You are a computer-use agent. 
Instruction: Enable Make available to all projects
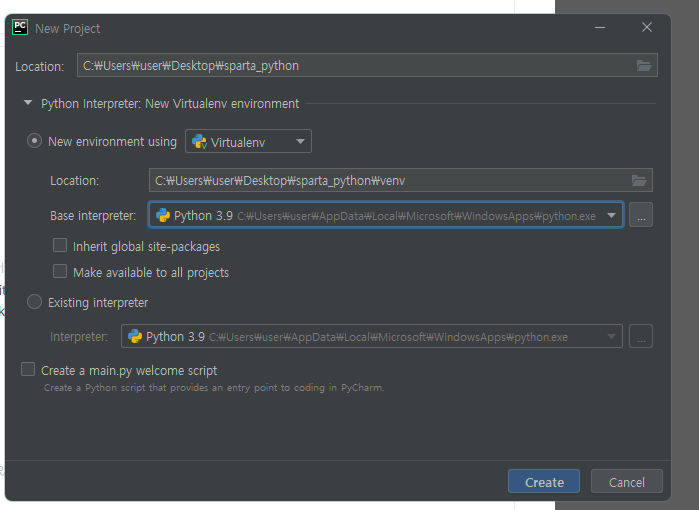[x=60, y=271]
